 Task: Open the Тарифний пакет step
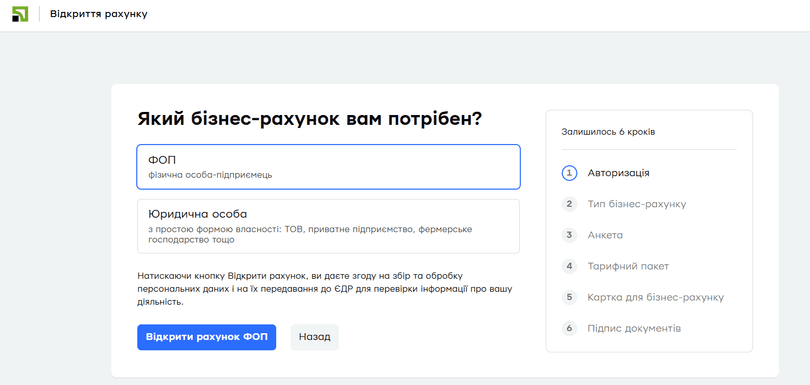(628, 266)
